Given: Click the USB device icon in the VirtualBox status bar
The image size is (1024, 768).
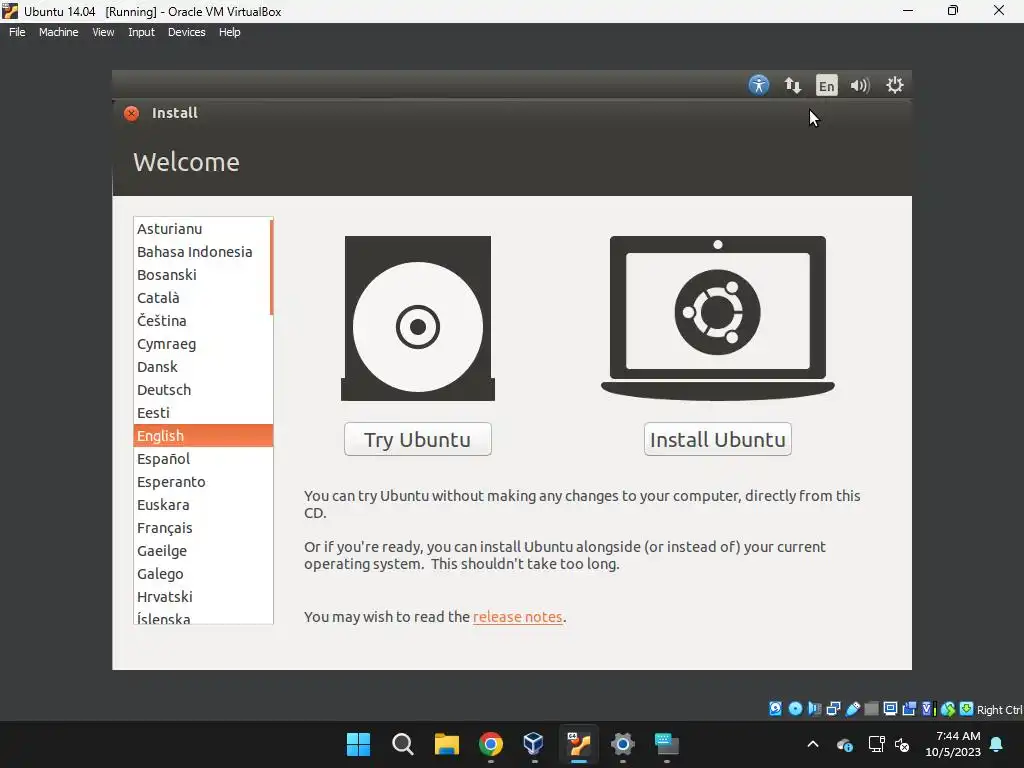Looking at the screenshot, I should [x=852, y=709].
